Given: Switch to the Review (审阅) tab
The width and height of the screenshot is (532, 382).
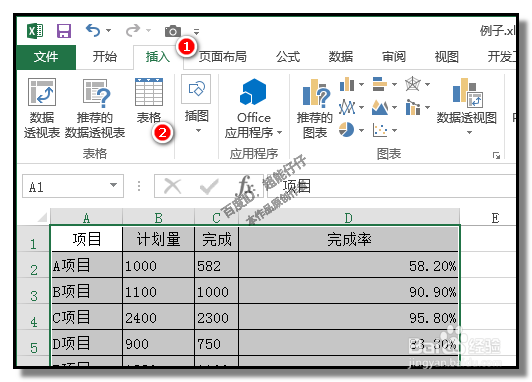Looking at the screenshot, I should pos(394,57).
